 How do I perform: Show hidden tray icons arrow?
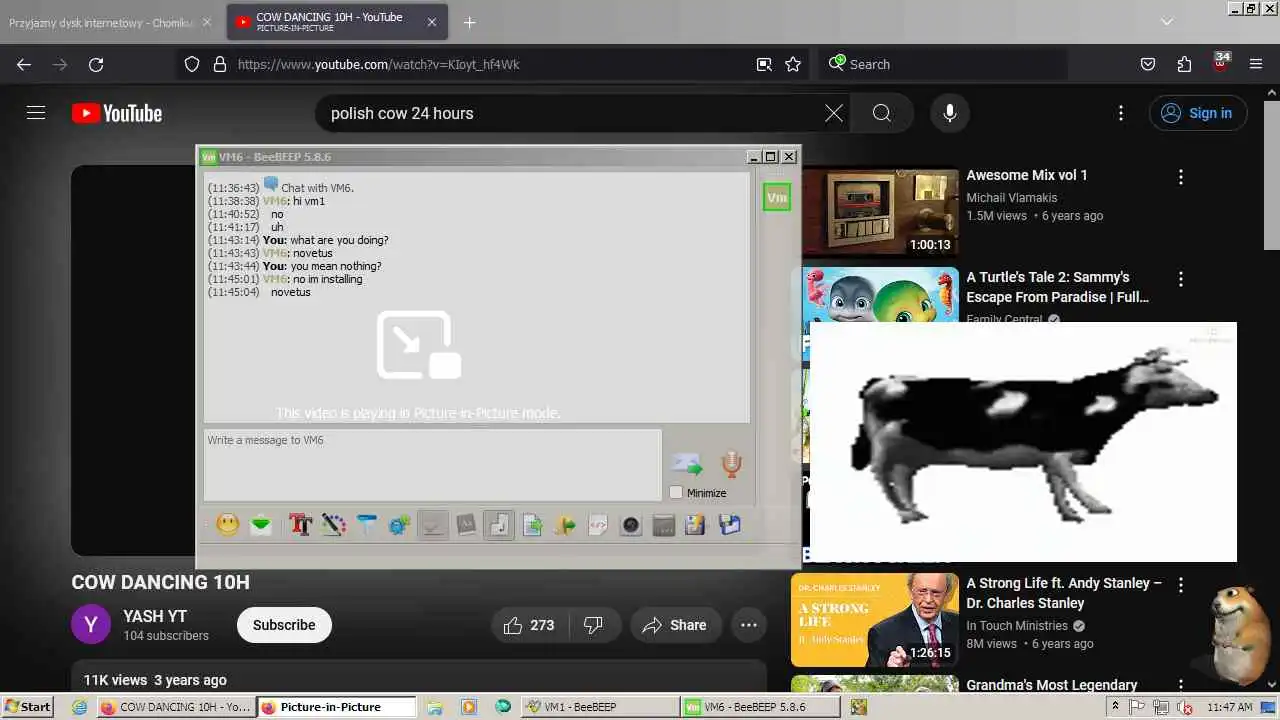[x=1115, y=706]
